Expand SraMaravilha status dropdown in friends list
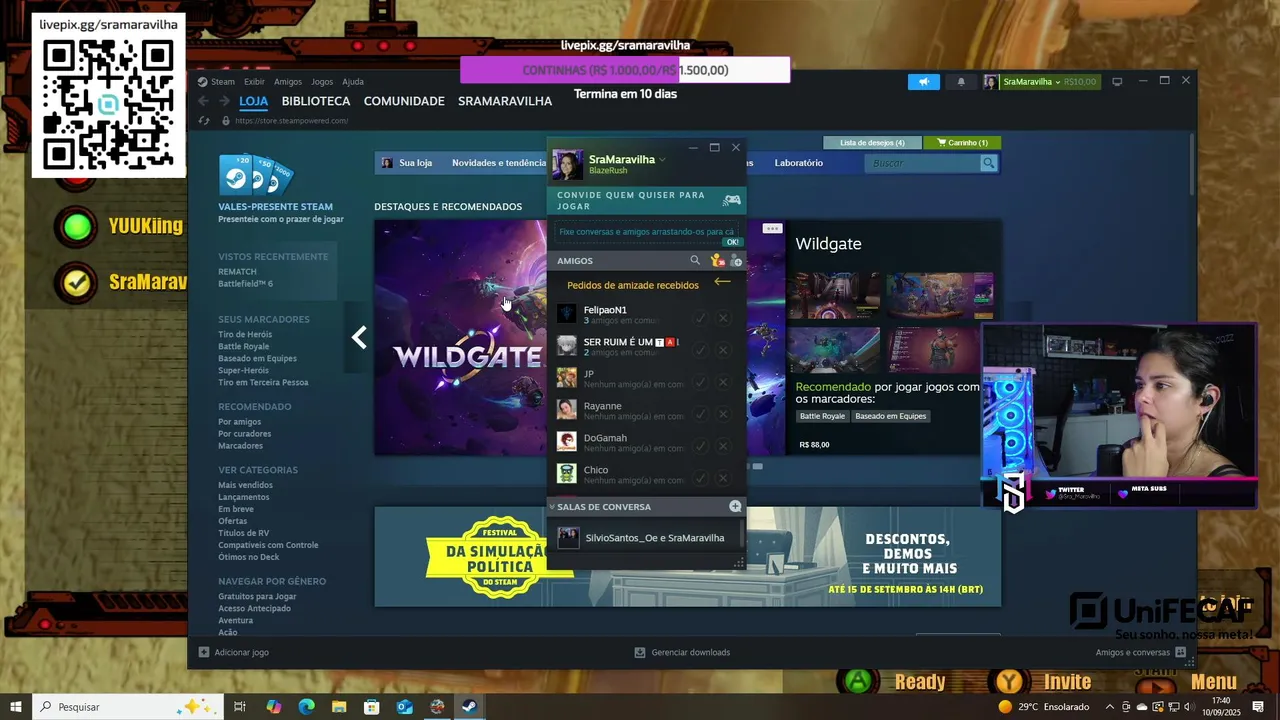 [x=662, y=160]
